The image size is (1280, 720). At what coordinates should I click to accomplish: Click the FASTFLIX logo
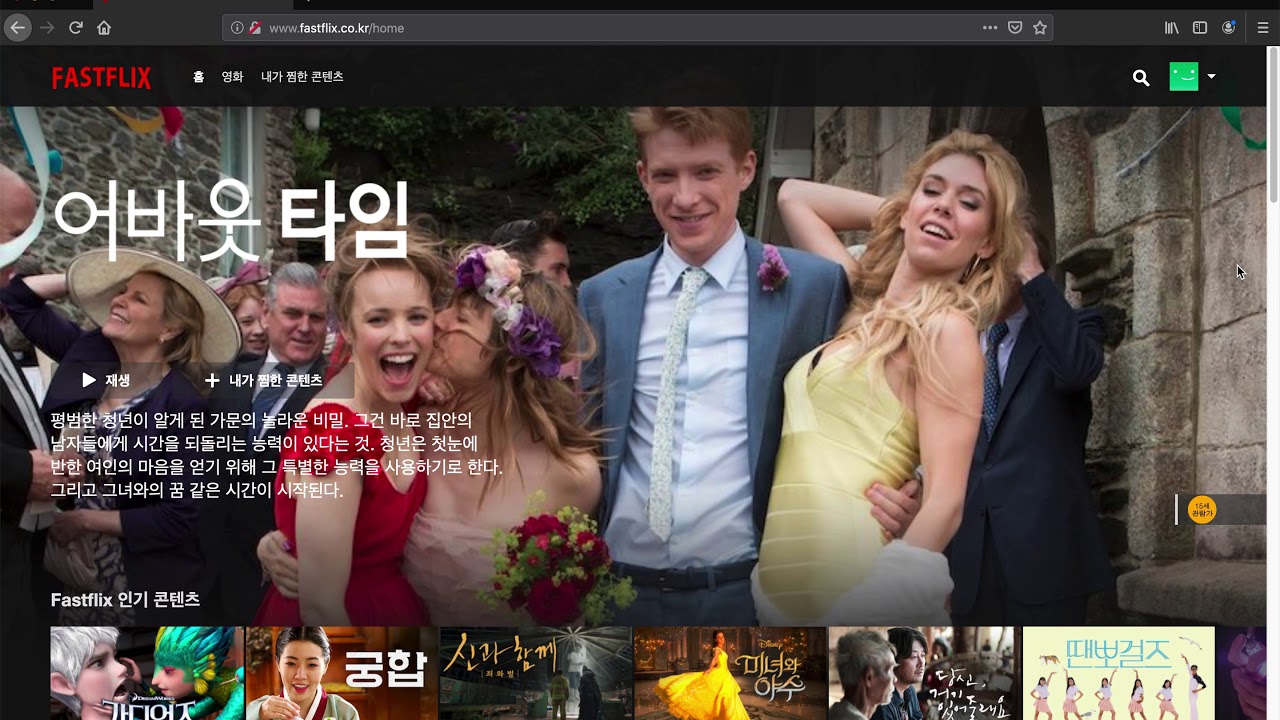(x=101, y=78)
